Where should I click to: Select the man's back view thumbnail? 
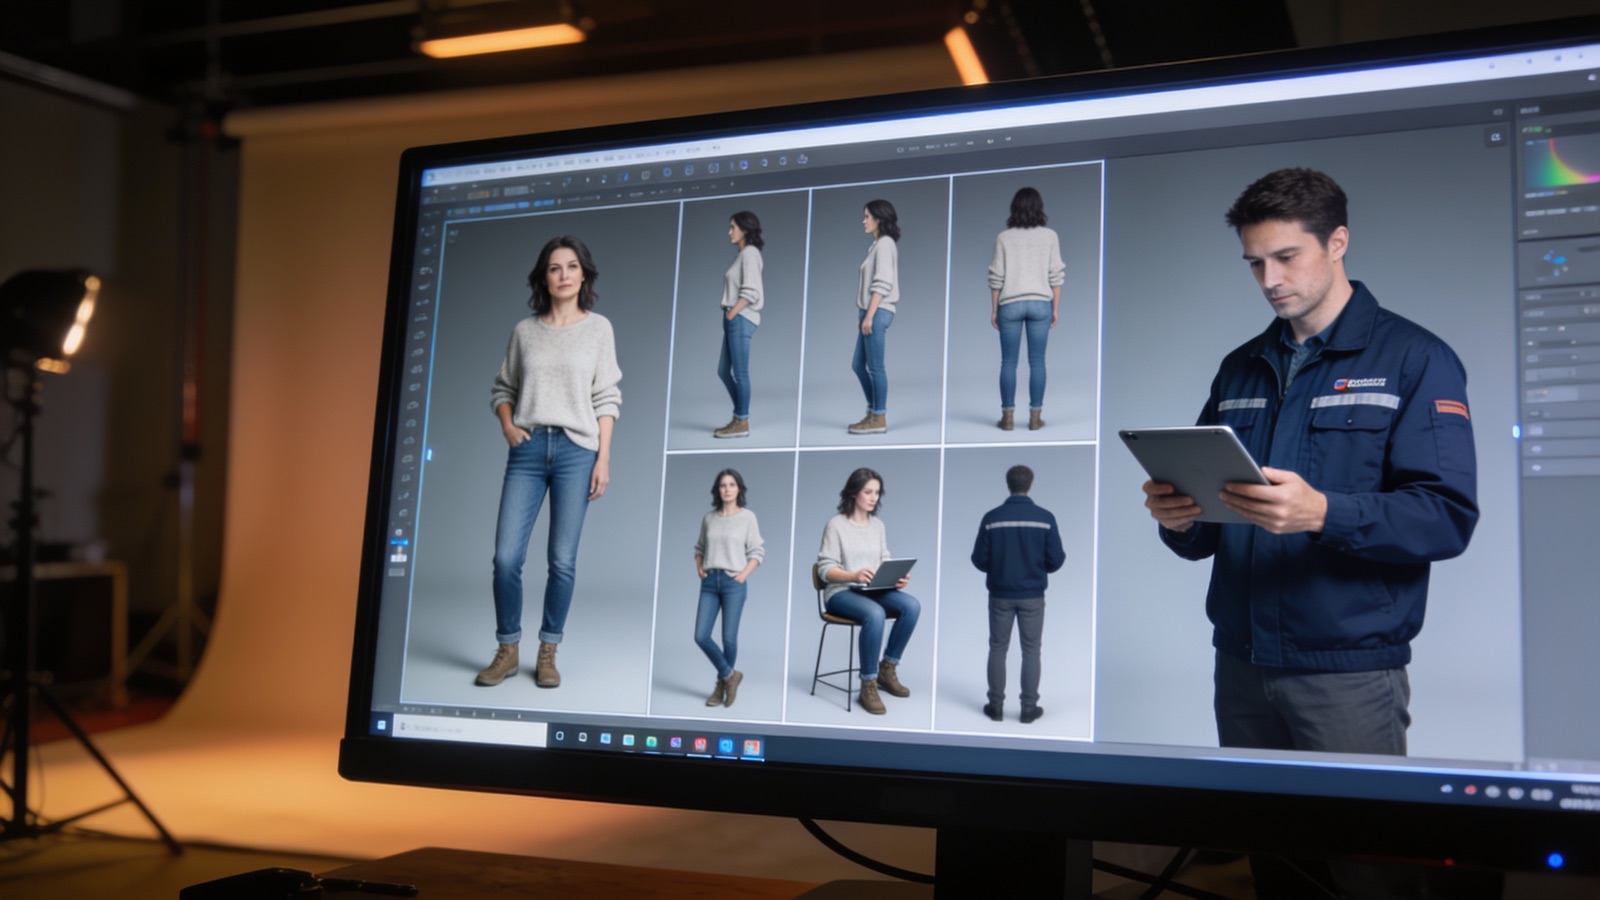point(1013,590)
